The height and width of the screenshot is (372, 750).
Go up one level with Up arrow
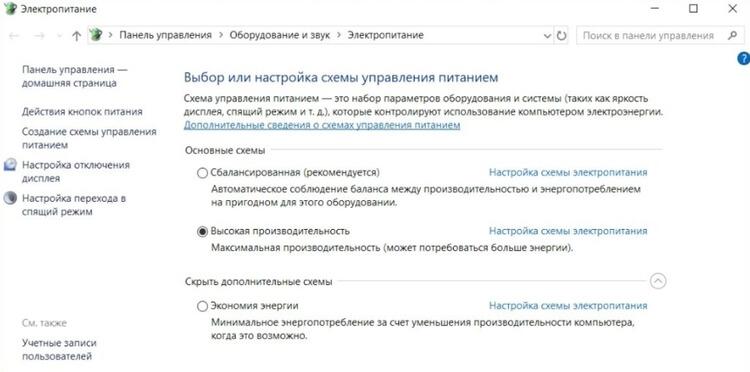coord(76,36)
